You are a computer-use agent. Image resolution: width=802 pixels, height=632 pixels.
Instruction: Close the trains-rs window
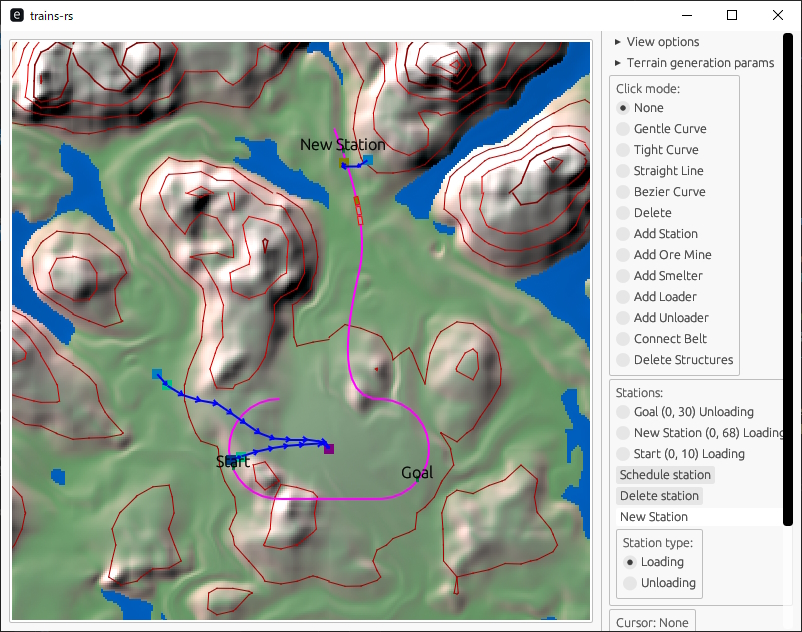pyautogui.click(x=777, y=15)
